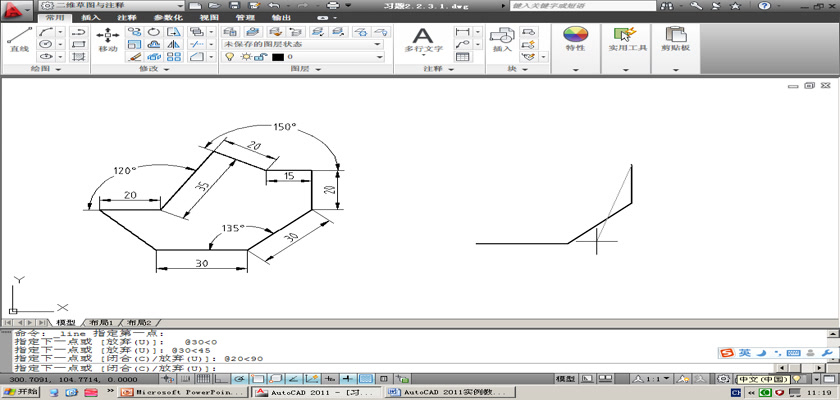Select the Rectangle tool in Draw panel
The image size is (840, 400).
79,44
